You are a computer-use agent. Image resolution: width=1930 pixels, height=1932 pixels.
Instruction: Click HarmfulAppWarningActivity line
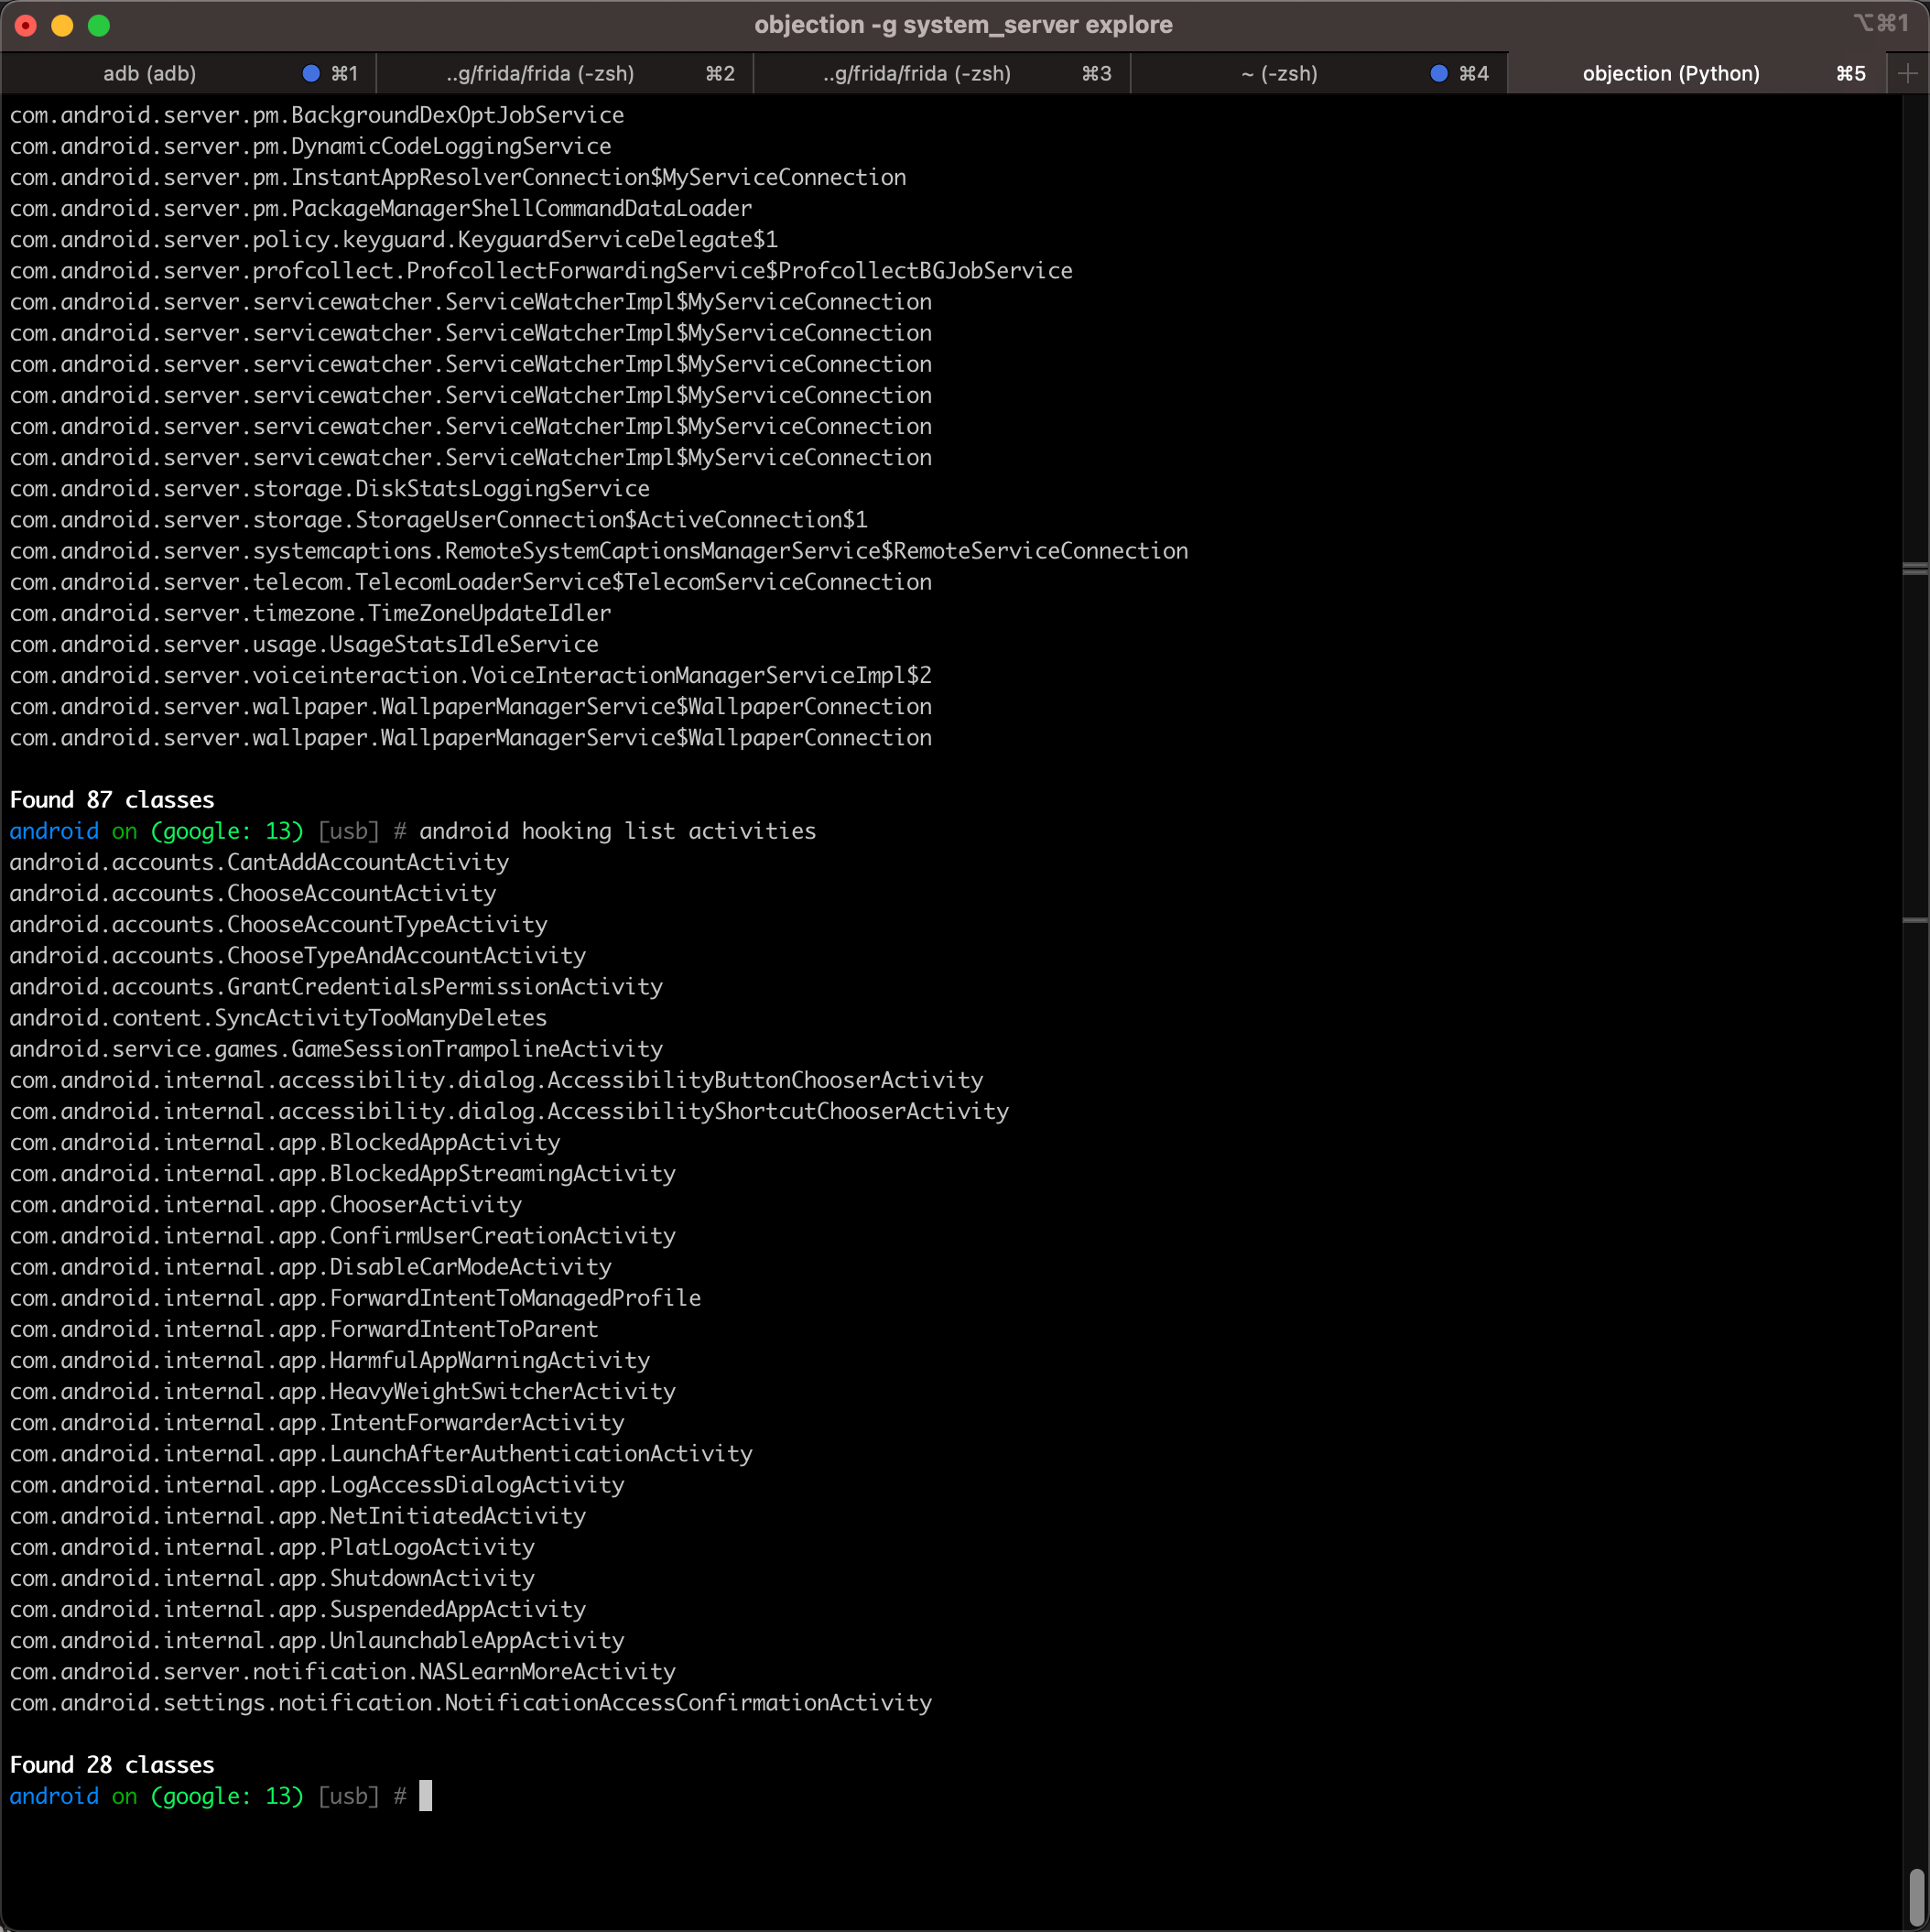(x=330, y=1360)
